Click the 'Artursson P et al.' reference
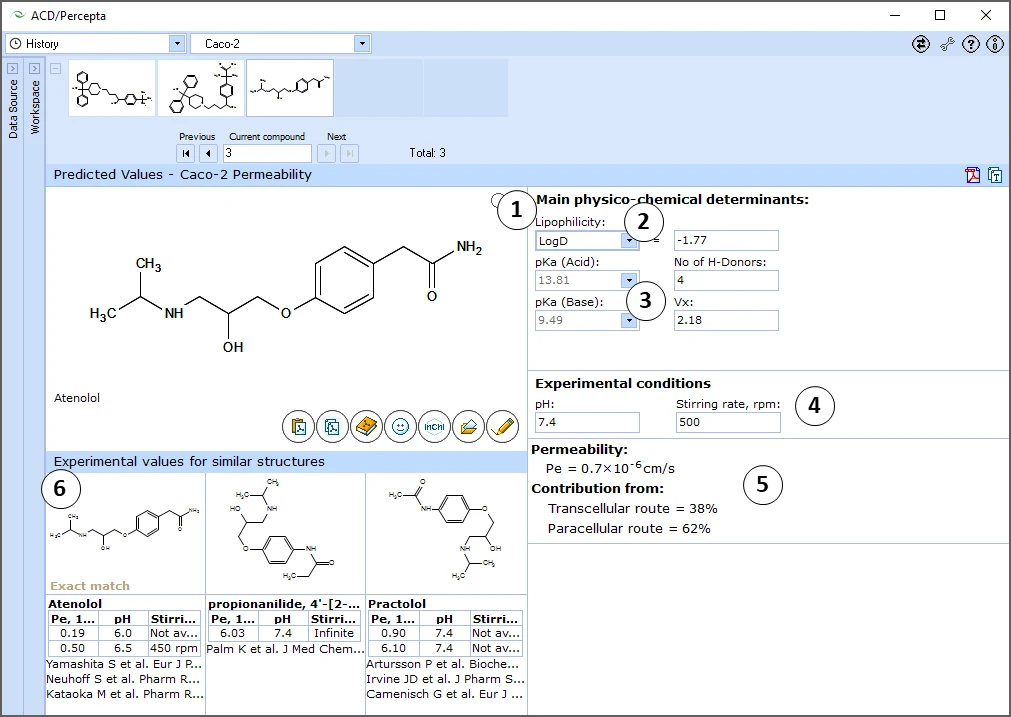 443,664
